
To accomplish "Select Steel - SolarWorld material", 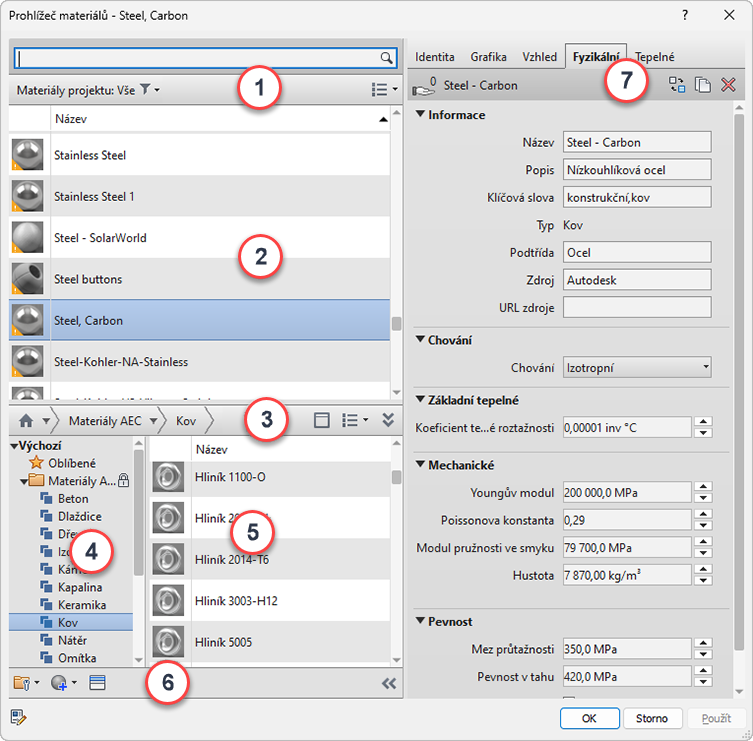I will tap(199, 237).
